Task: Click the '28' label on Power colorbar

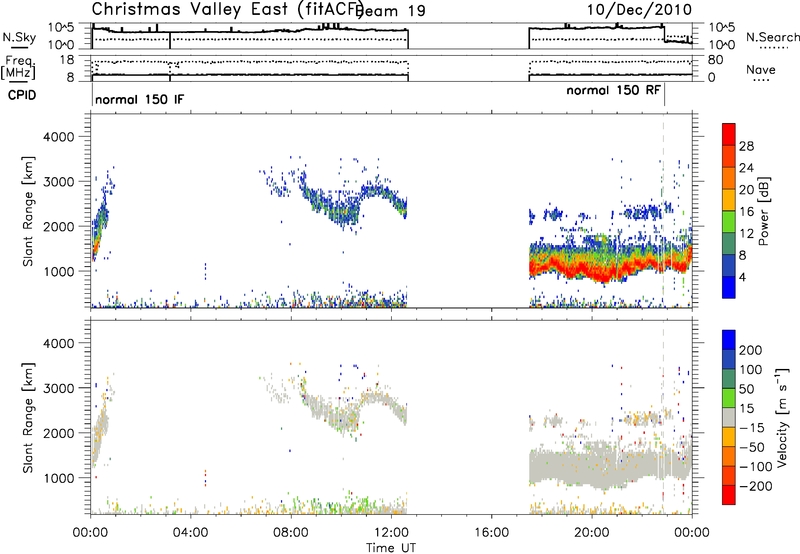Action: [746, 146]
